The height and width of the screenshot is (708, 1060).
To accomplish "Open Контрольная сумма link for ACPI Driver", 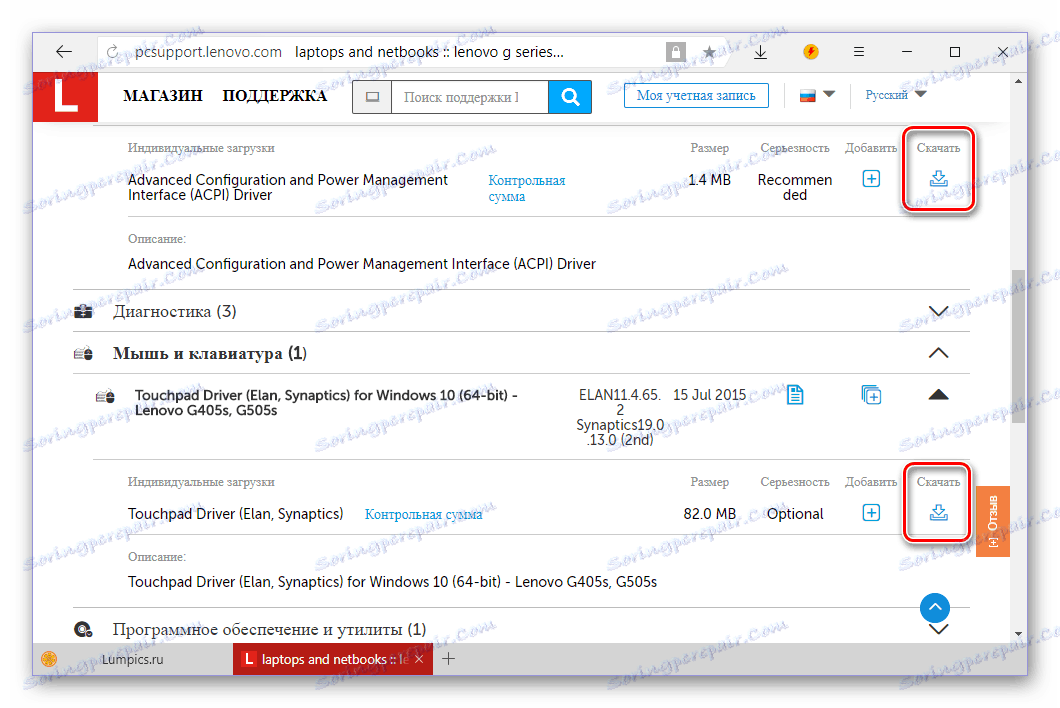I will pyautogui.click(x=527, y=189).
